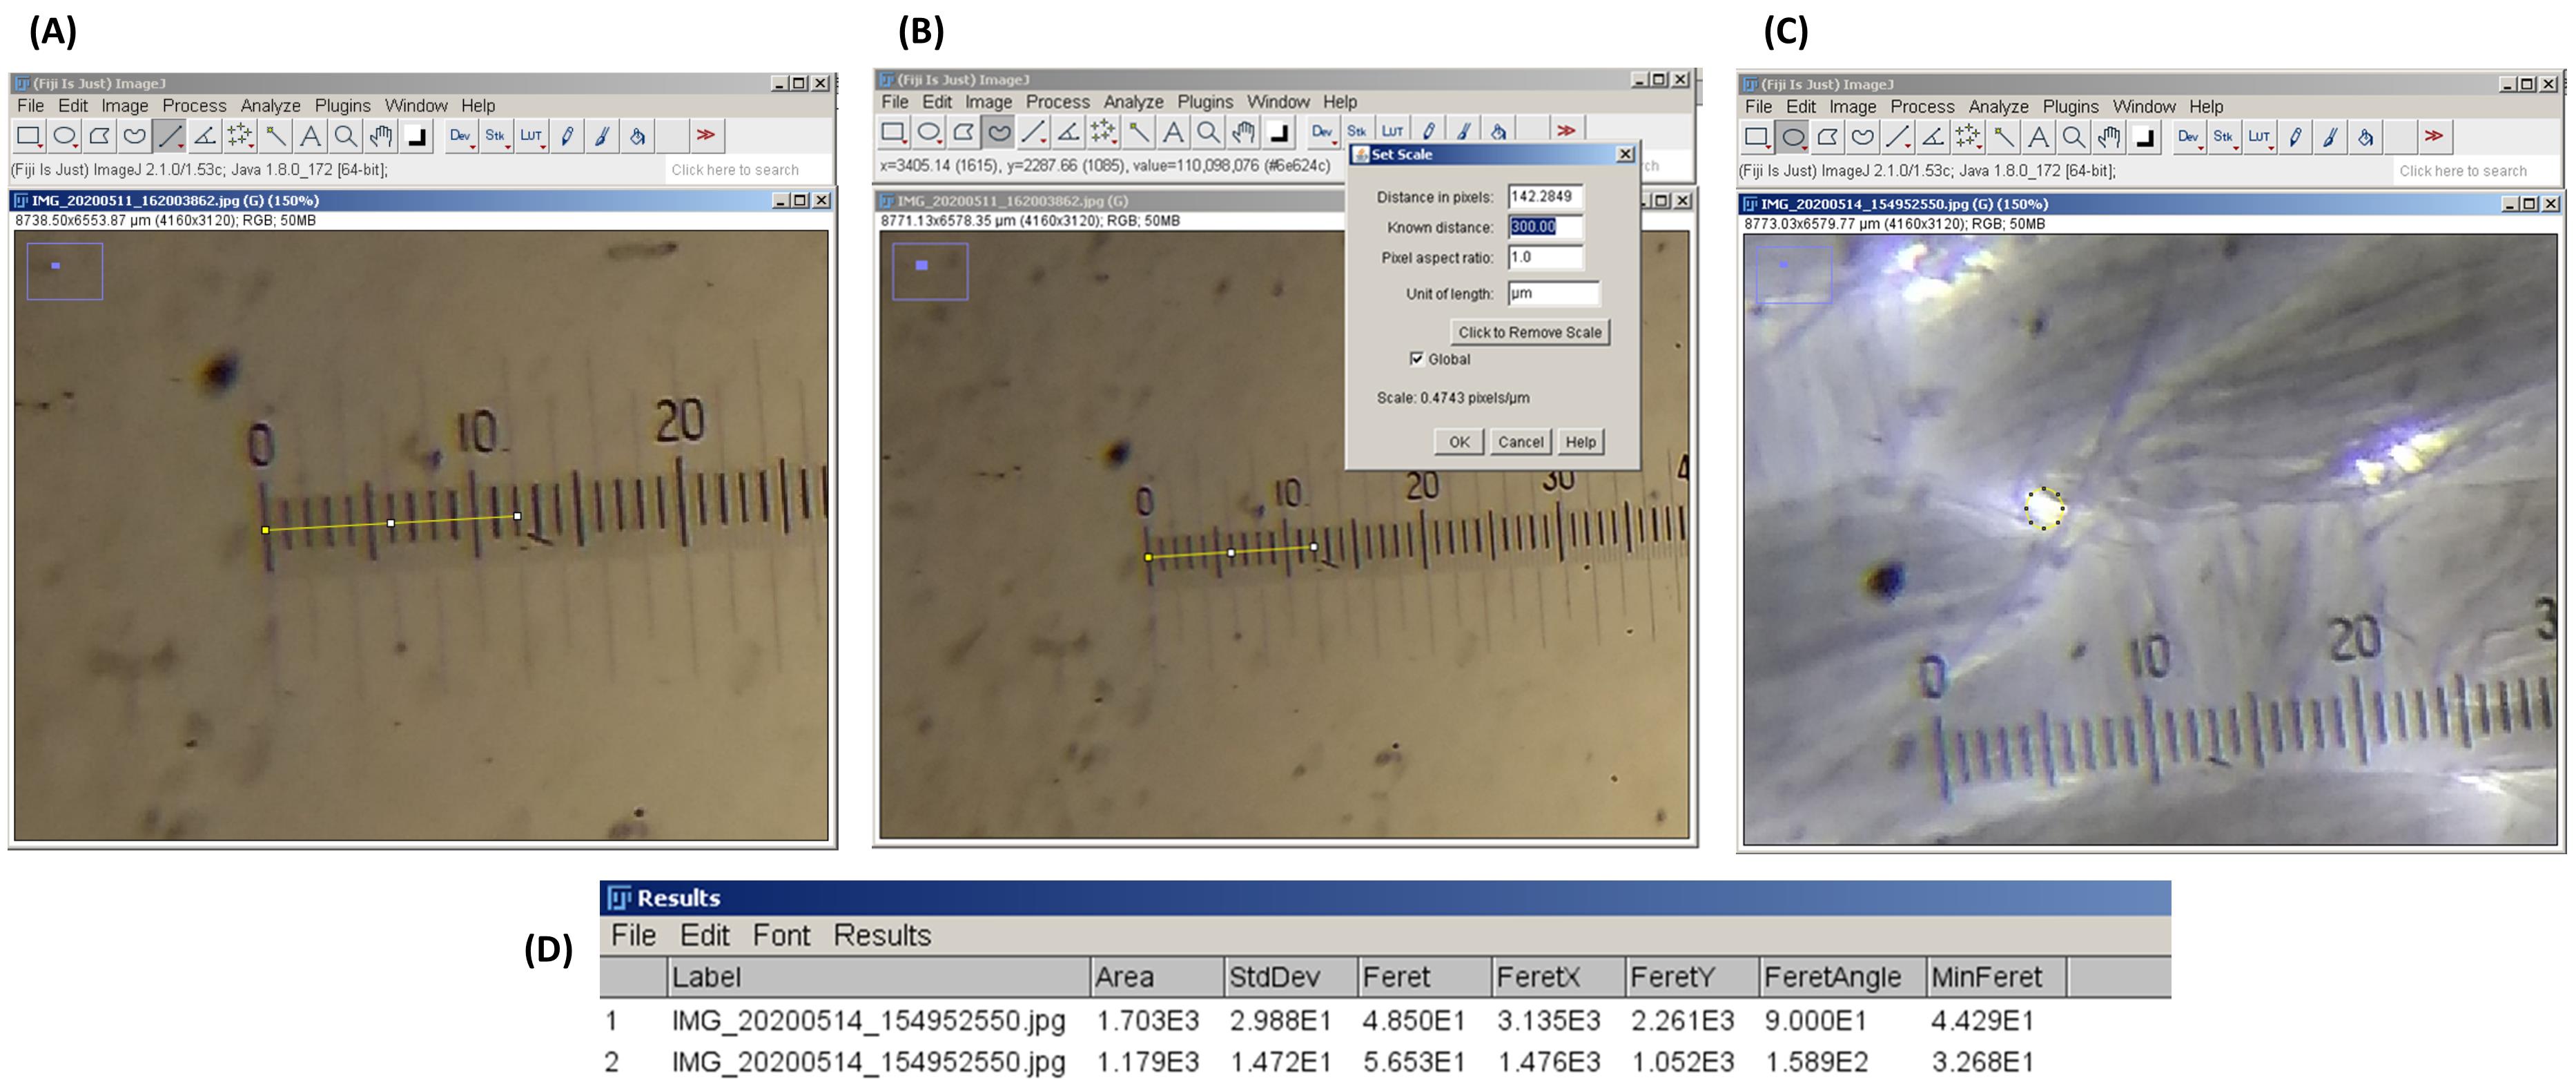
Task: Click the Pixel aspect ratio field
Action: point(1545,257)
